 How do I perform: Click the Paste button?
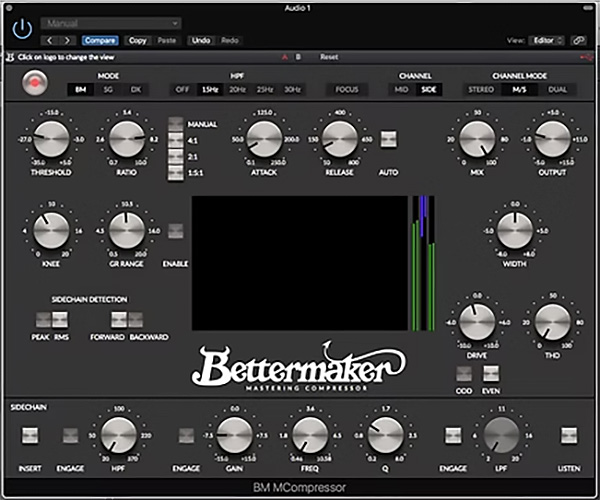[x=167, y=41]
